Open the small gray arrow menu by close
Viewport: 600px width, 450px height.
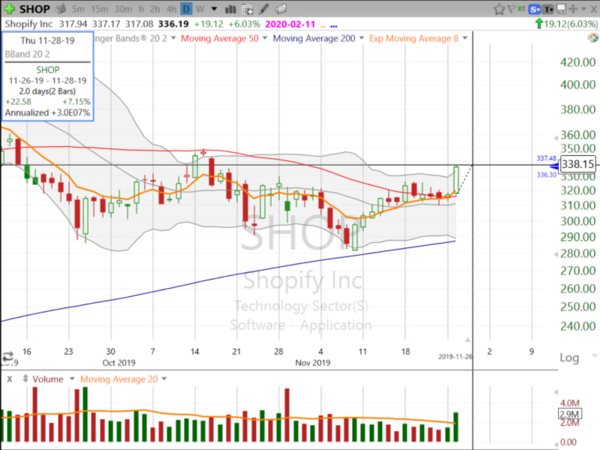coord(584,9)
